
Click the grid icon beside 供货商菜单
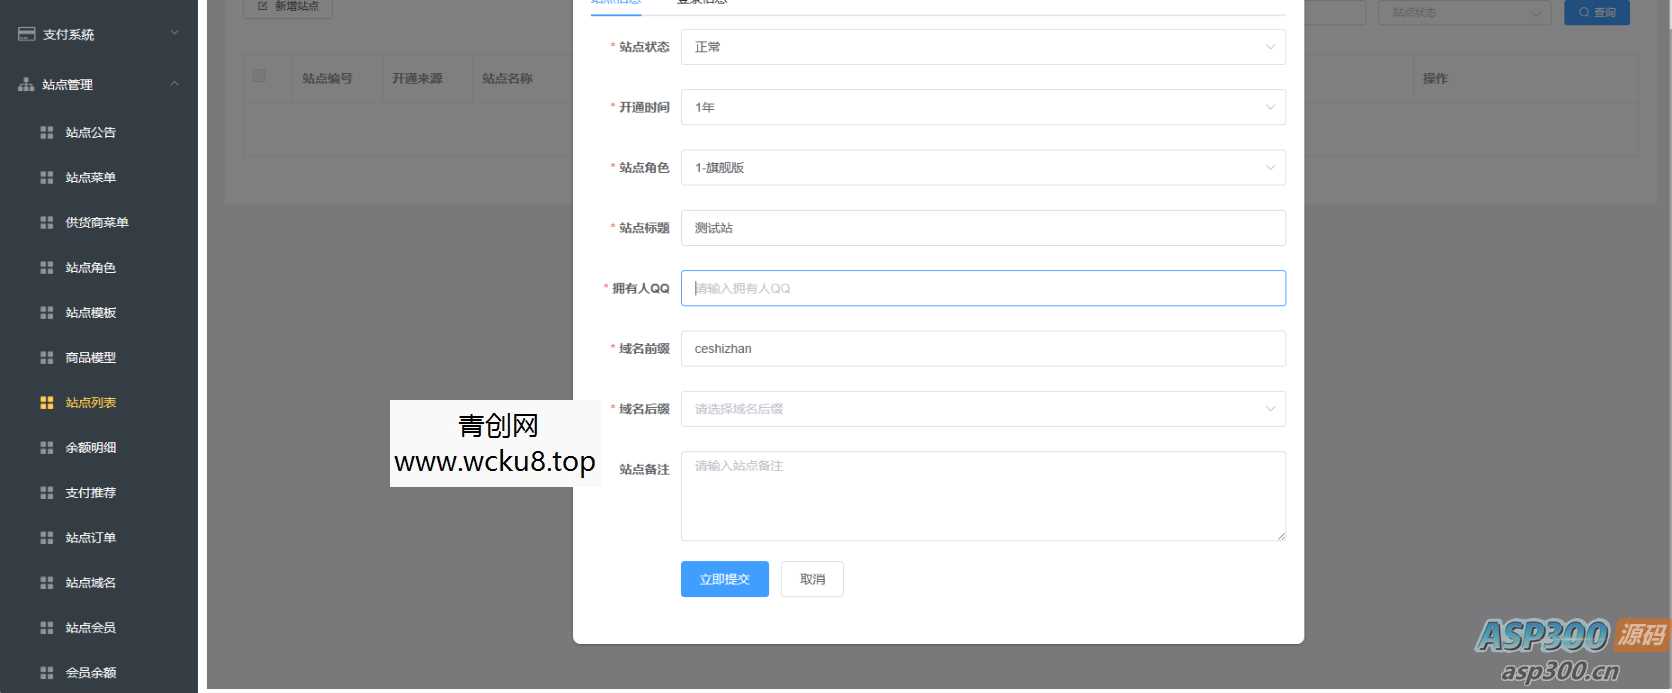tap(46, 222)
